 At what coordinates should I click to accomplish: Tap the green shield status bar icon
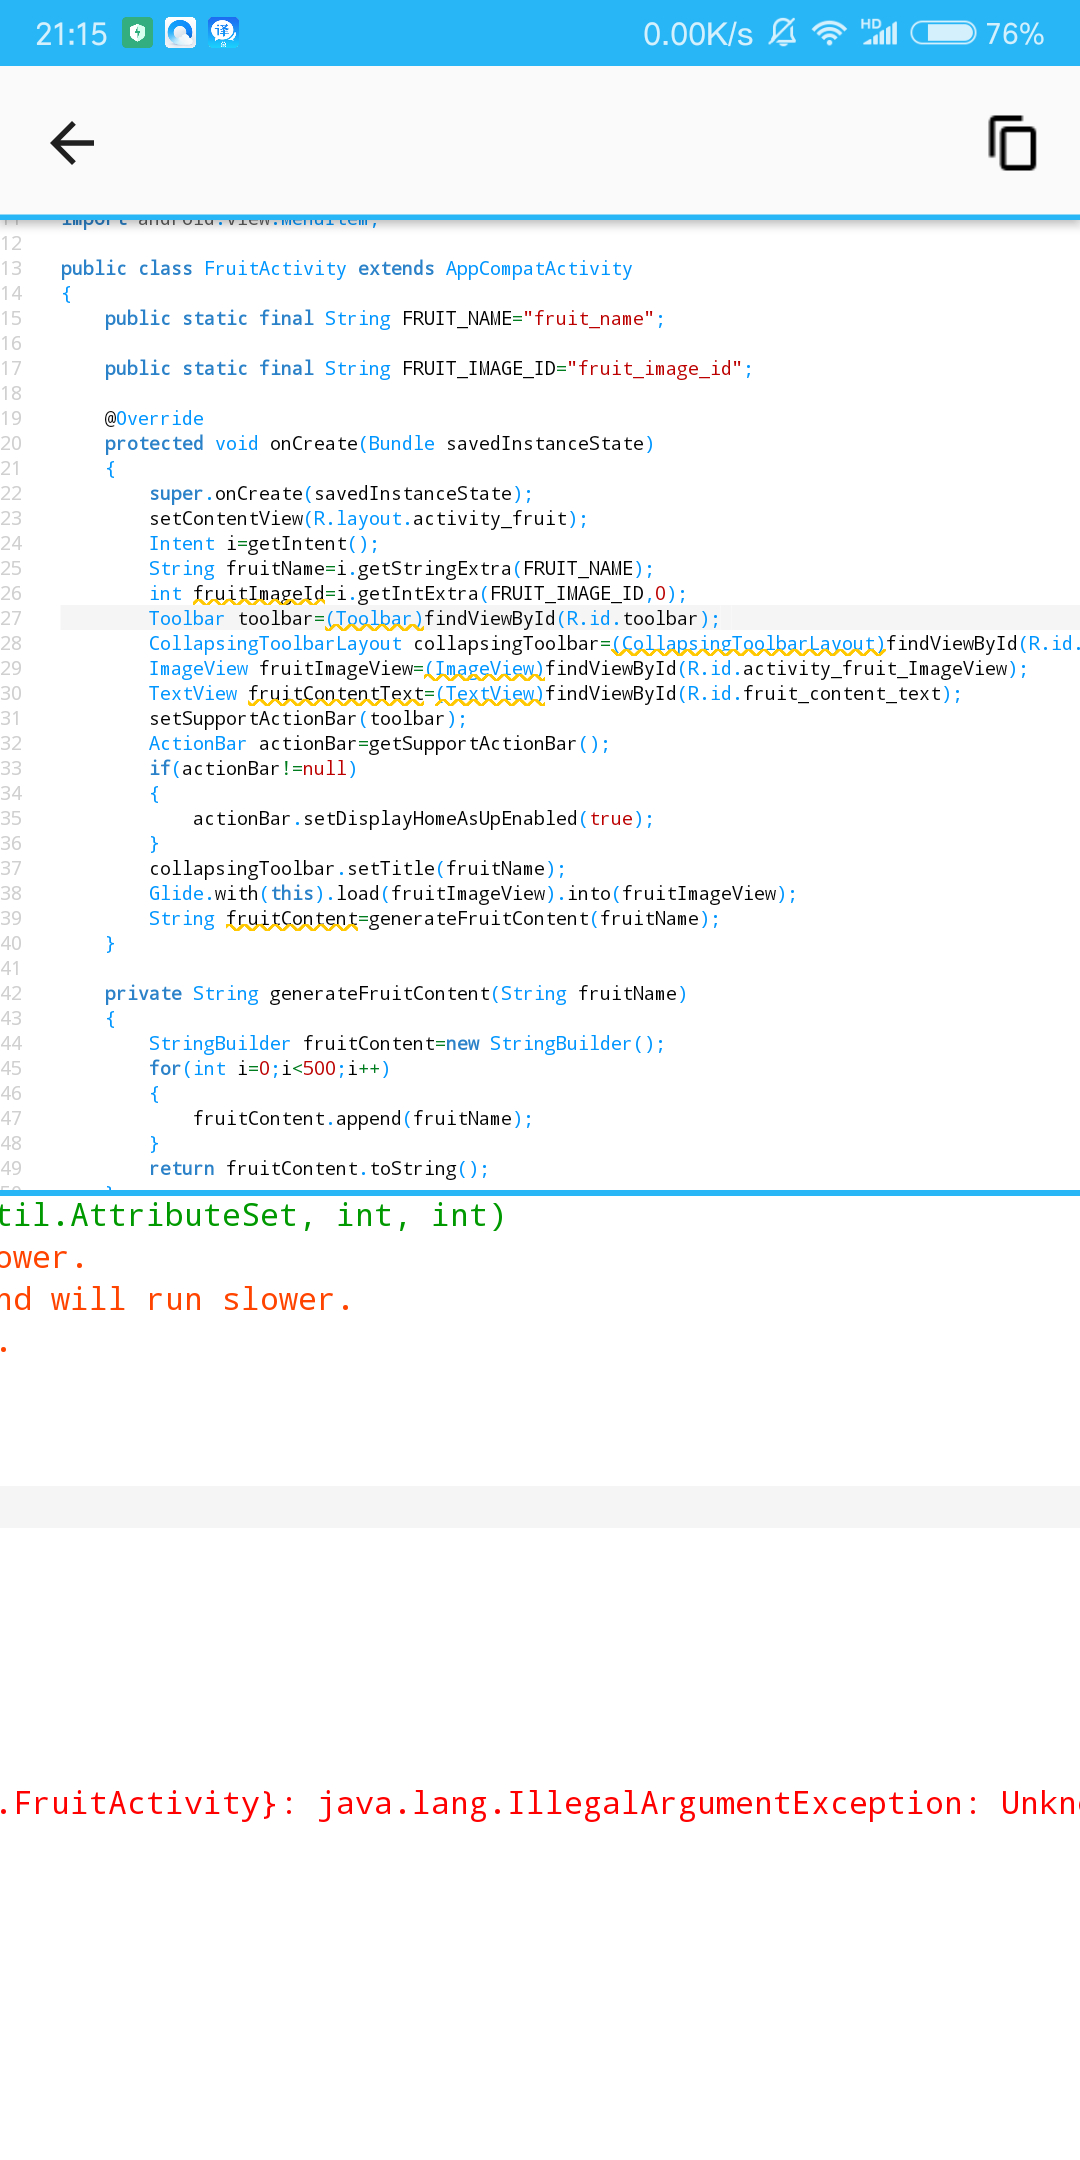[x=137, y=33]
